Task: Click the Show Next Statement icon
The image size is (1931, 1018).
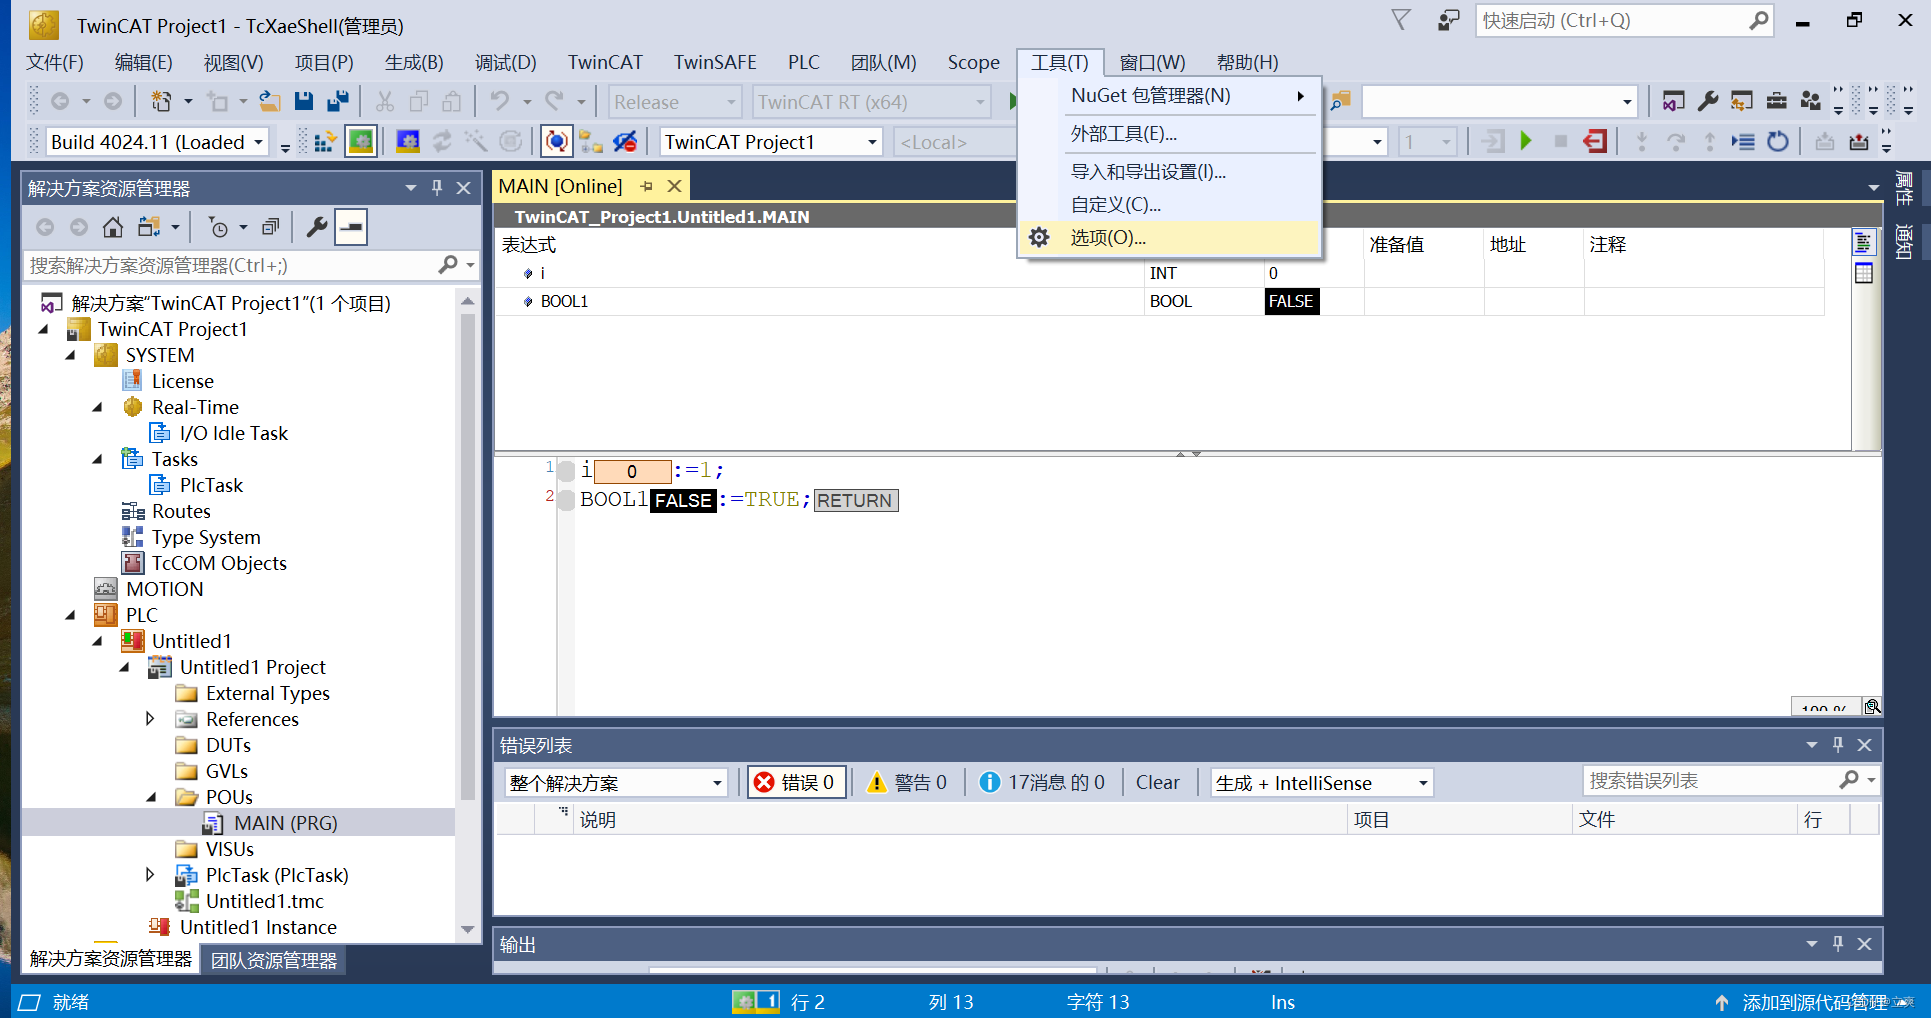Action: (x=1743, y=141)
